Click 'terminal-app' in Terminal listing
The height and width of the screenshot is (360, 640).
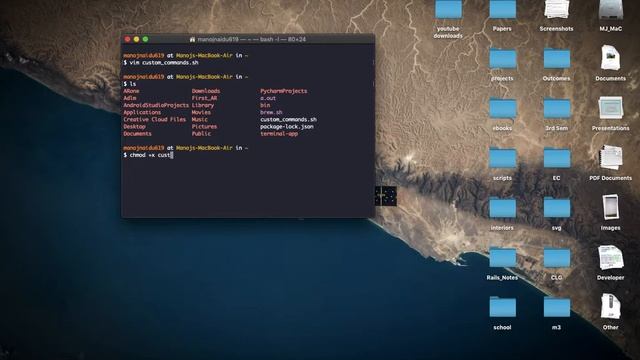pyautogui.click(x=279, y=134)
